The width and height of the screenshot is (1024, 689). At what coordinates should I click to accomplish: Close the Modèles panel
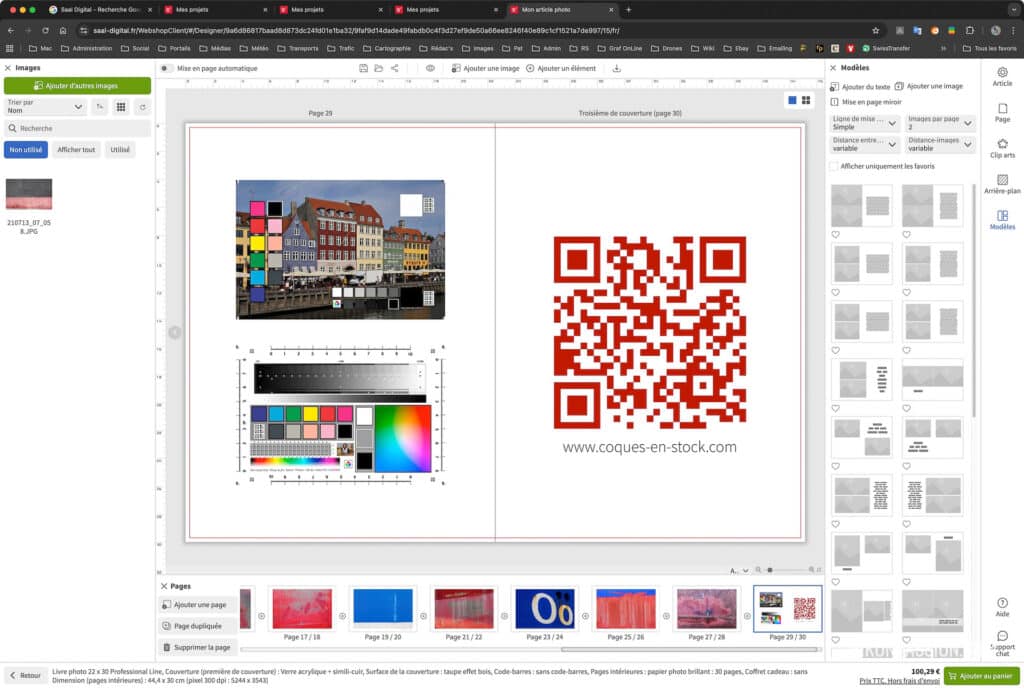[833, 67]
